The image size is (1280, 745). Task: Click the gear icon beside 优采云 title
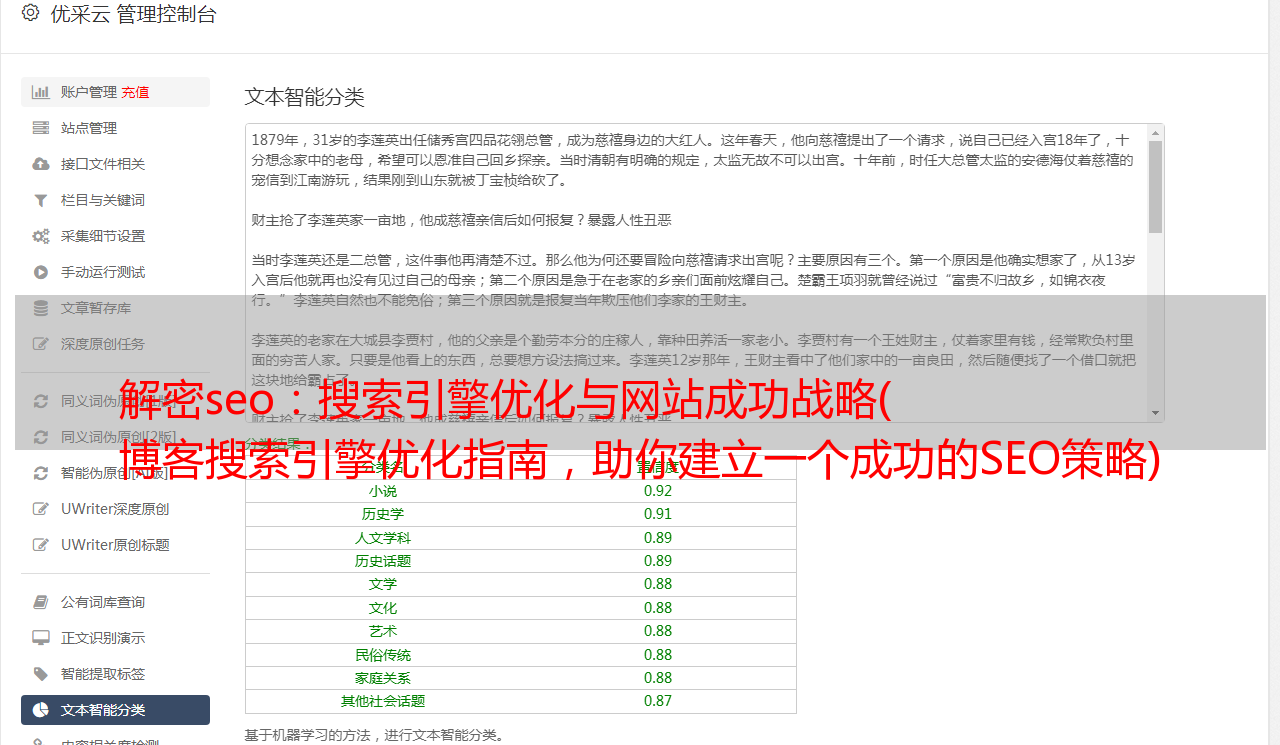click(x=30, y=14)
